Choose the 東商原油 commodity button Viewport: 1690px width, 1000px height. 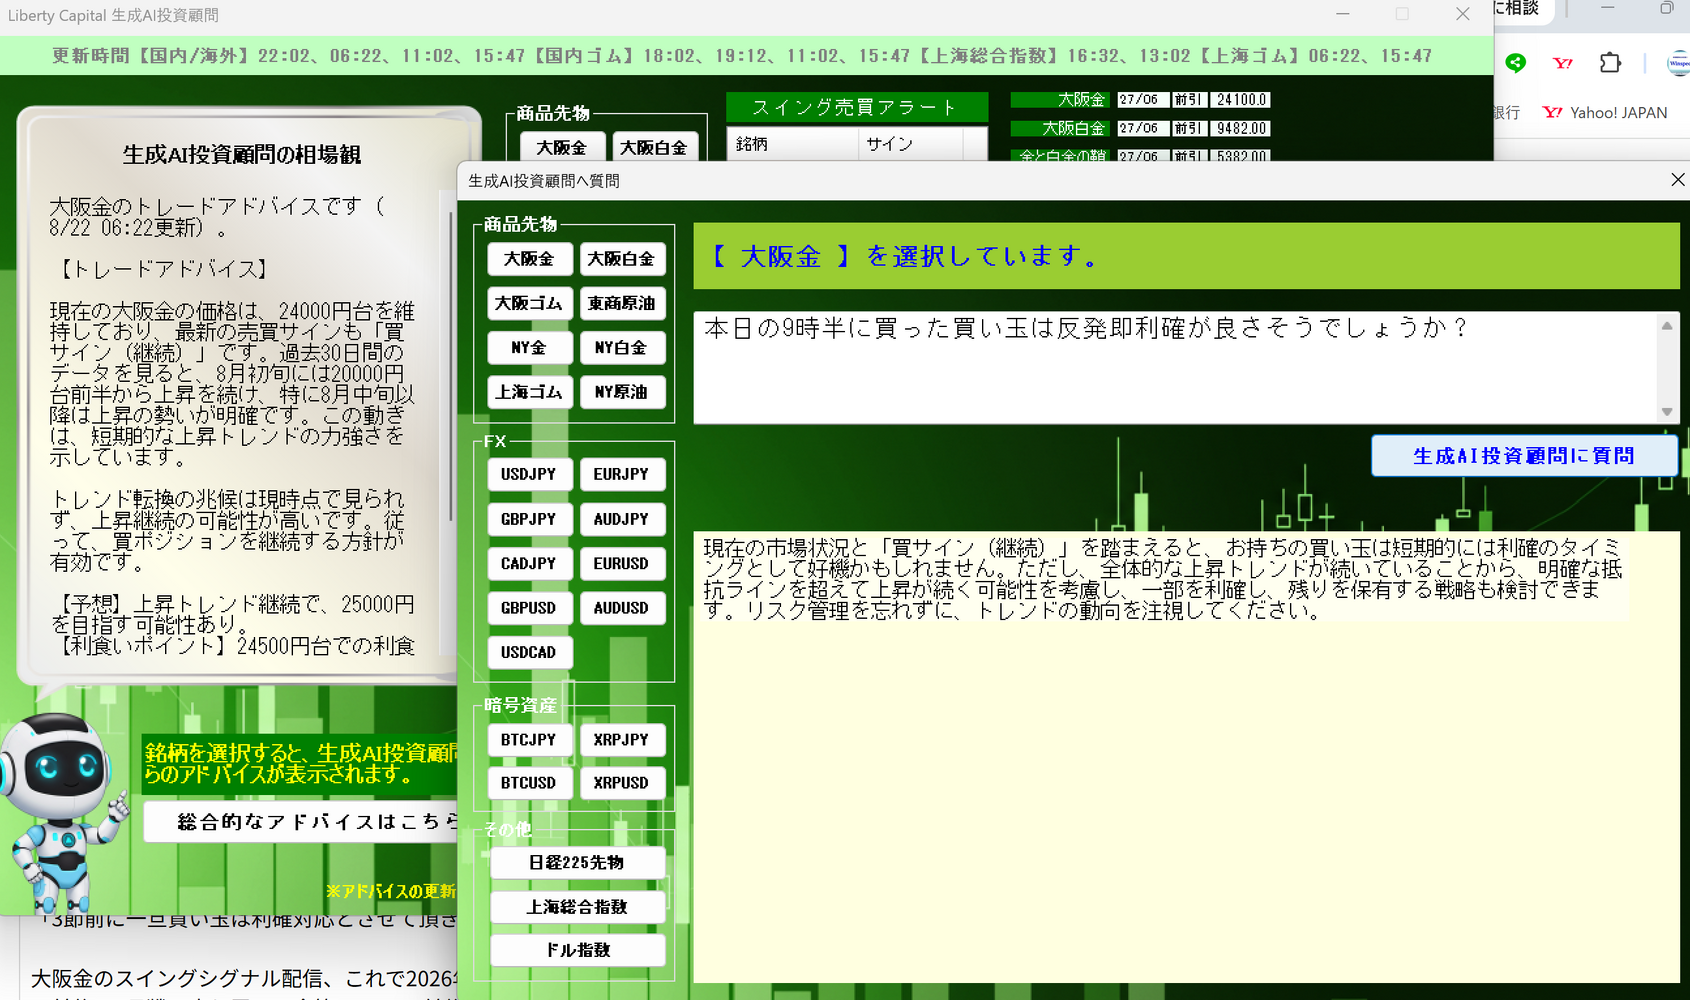coord(621,303)
